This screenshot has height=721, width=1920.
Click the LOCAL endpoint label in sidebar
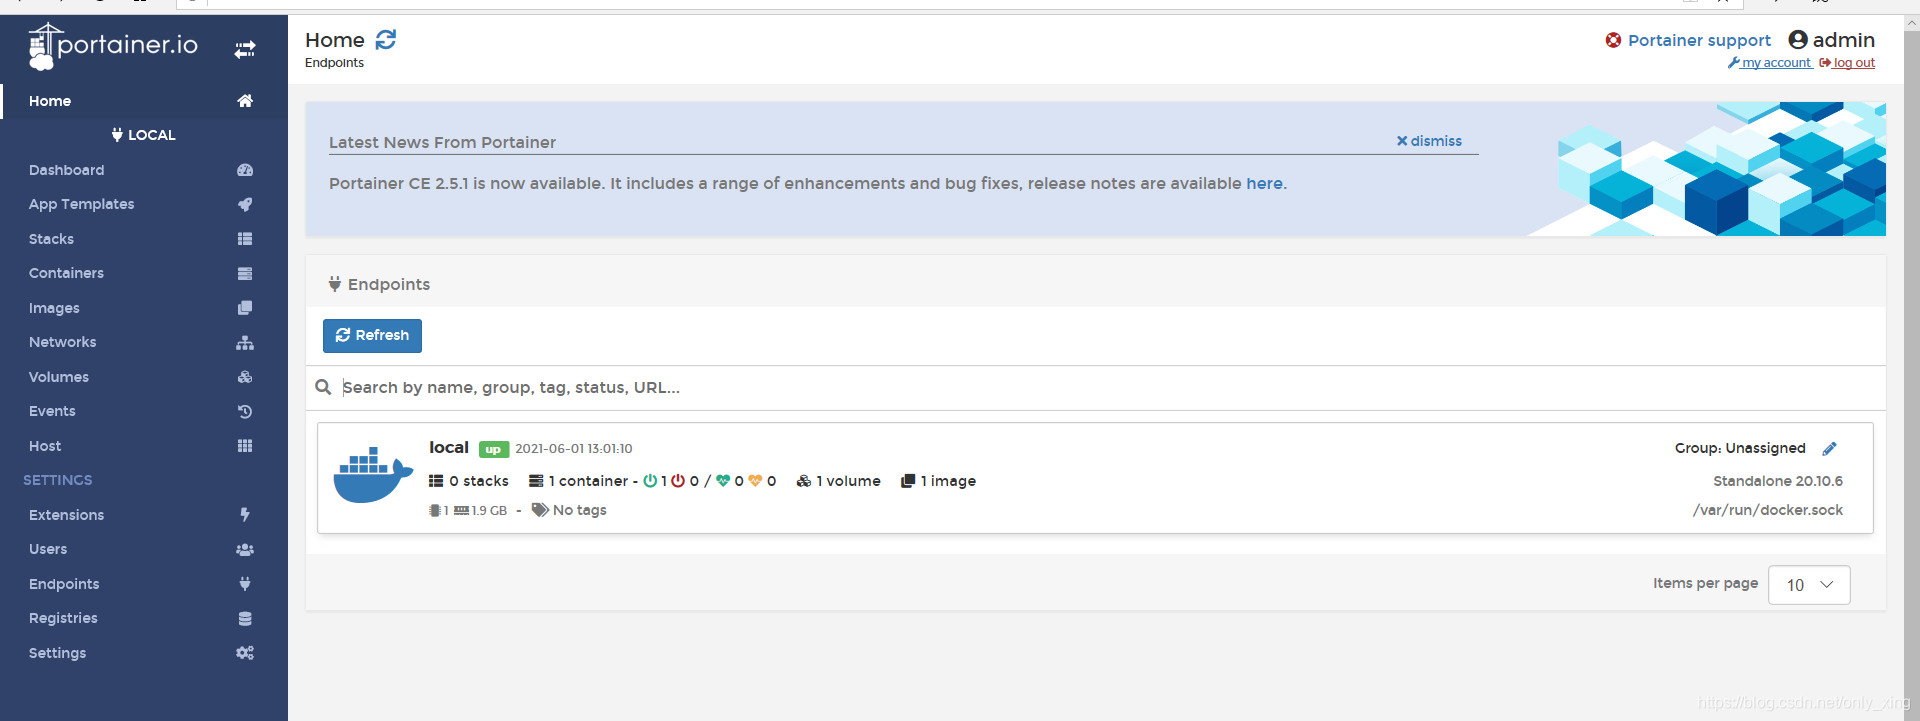144,135
